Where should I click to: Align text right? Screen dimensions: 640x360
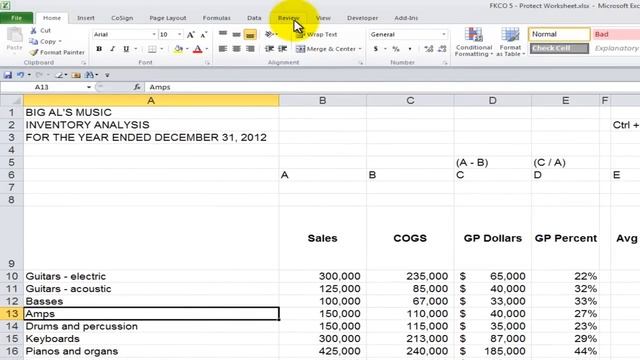[250, 49]
